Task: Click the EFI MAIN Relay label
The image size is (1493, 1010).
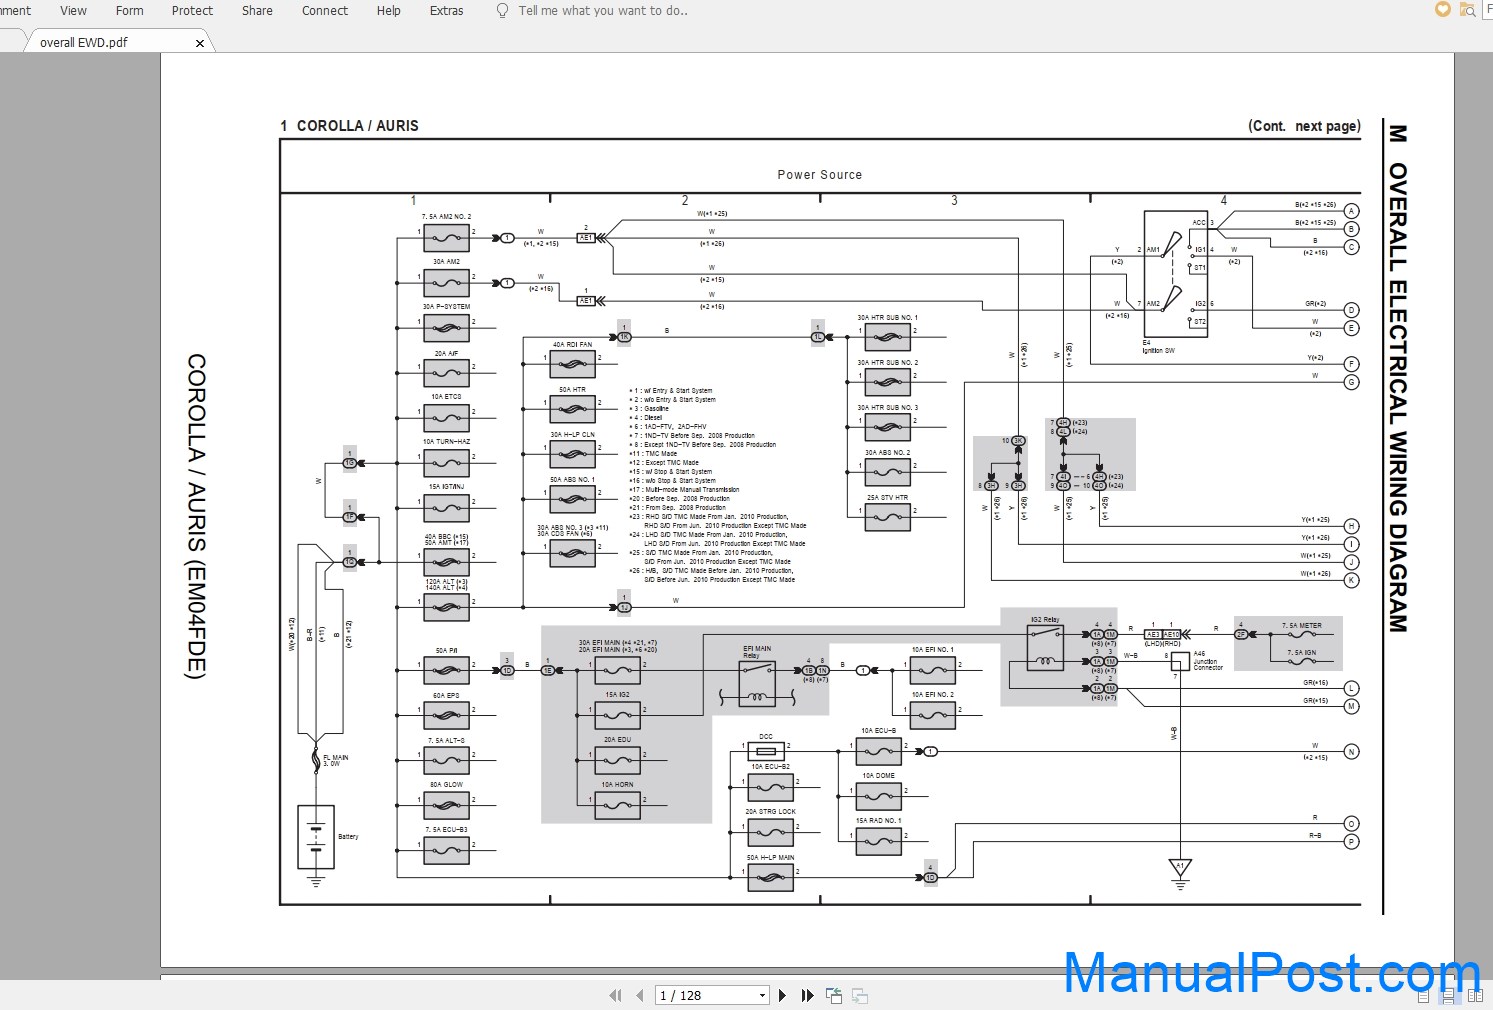Action: pyautogui.click(x=757, y=652)
